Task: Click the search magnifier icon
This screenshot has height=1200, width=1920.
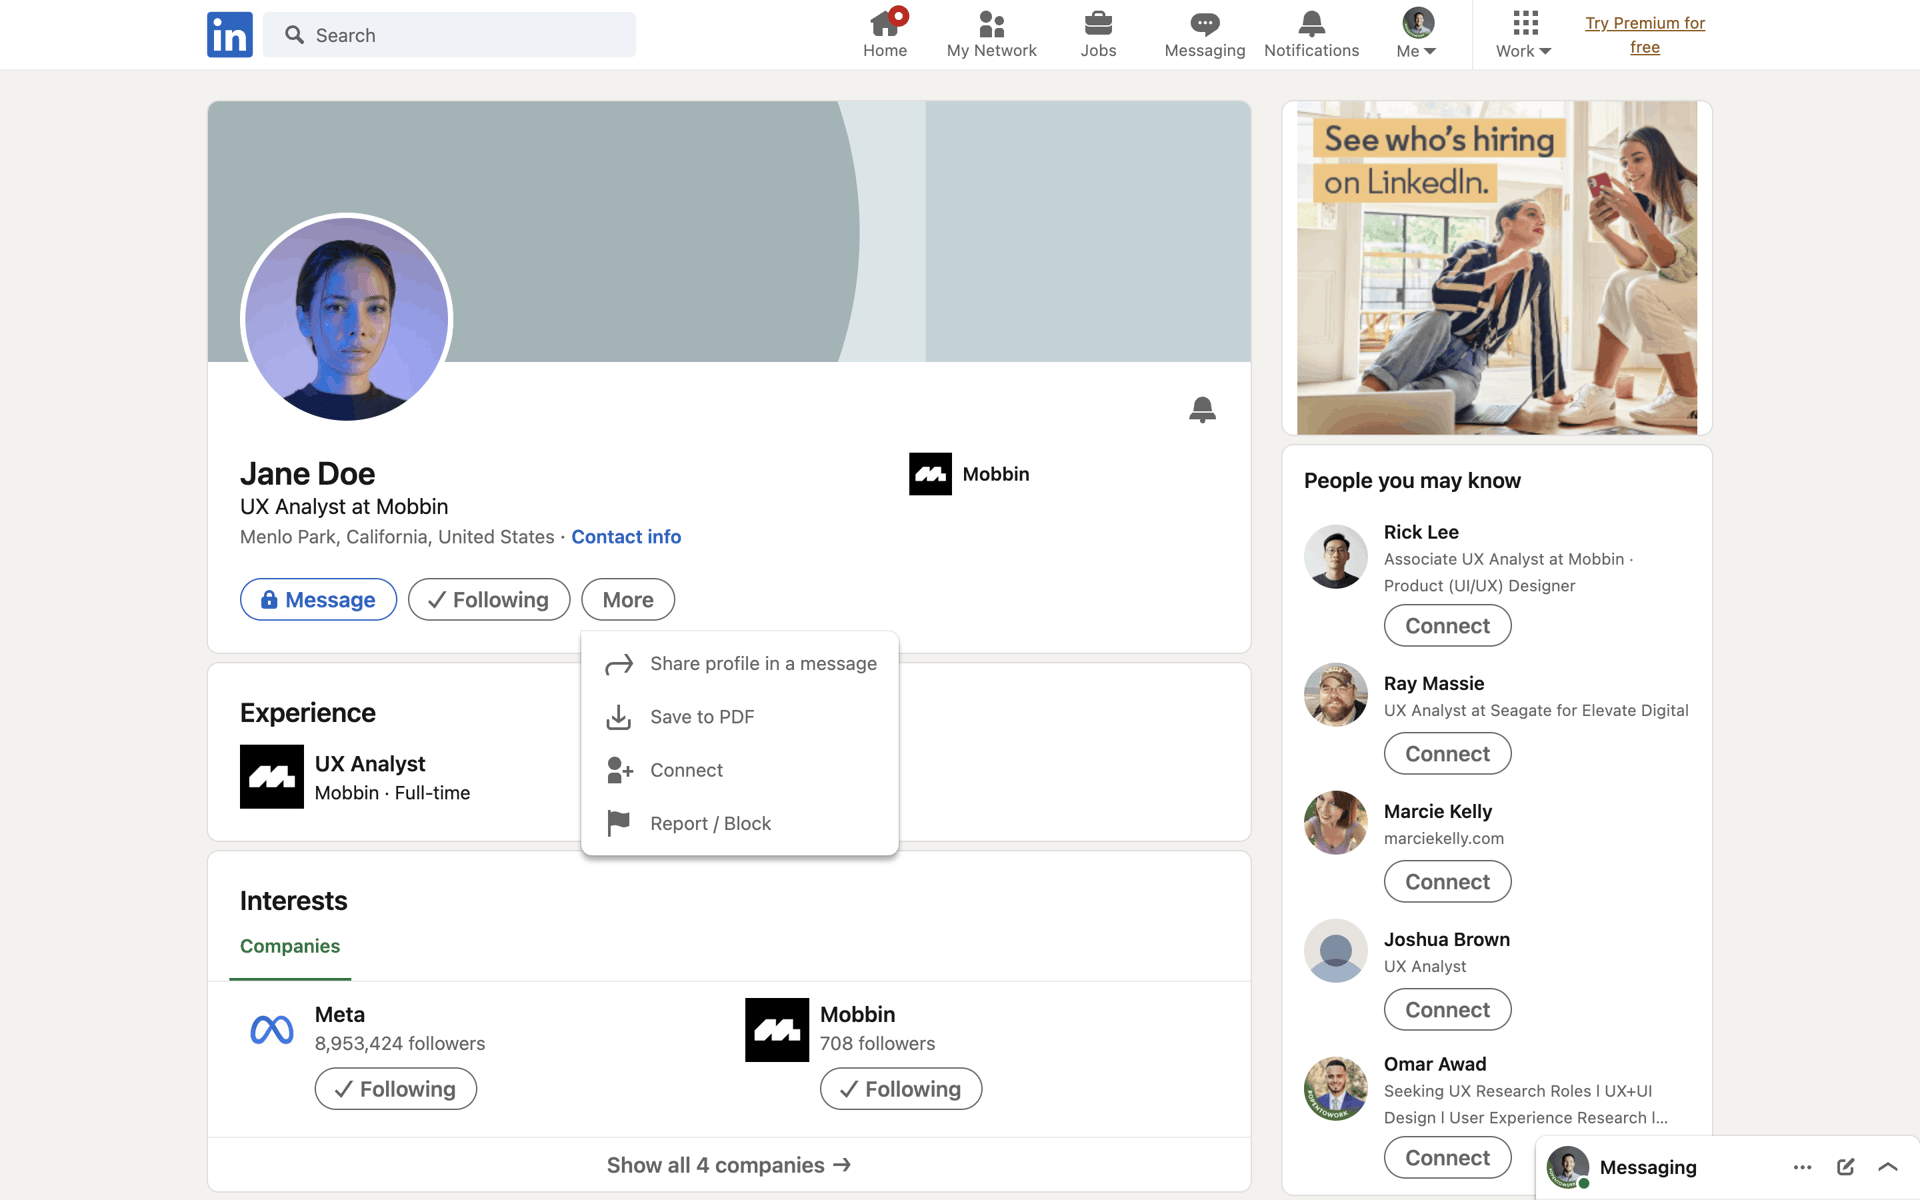Action: coord(294,35)
